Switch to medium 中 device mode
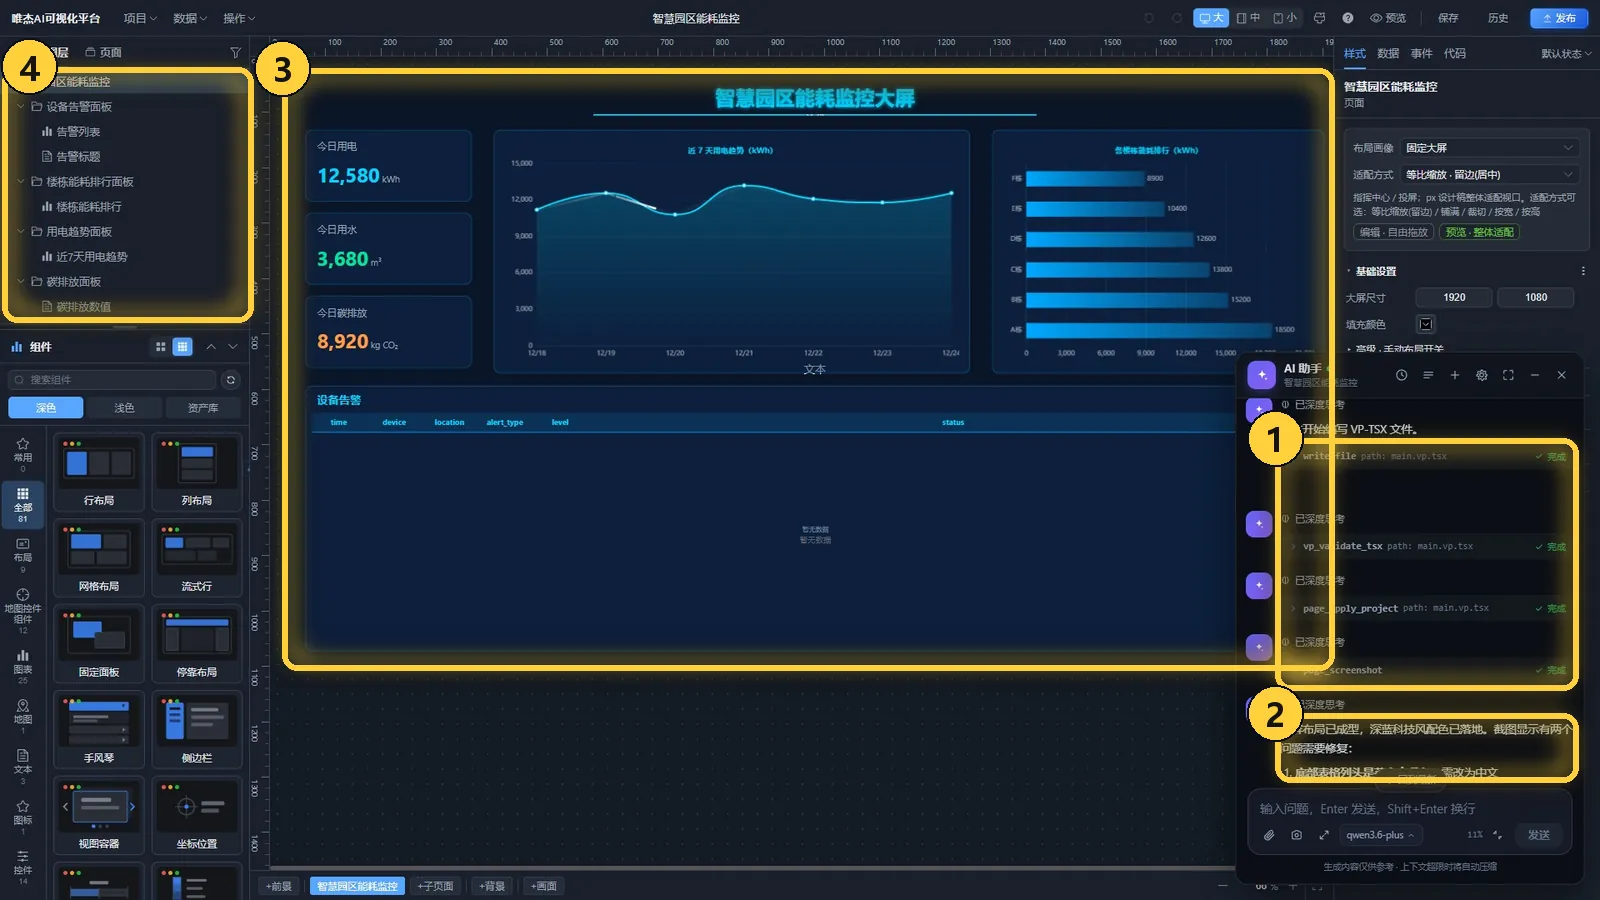The height and width of the screenshot is (900, 1600). click(x=1248, y=18)
